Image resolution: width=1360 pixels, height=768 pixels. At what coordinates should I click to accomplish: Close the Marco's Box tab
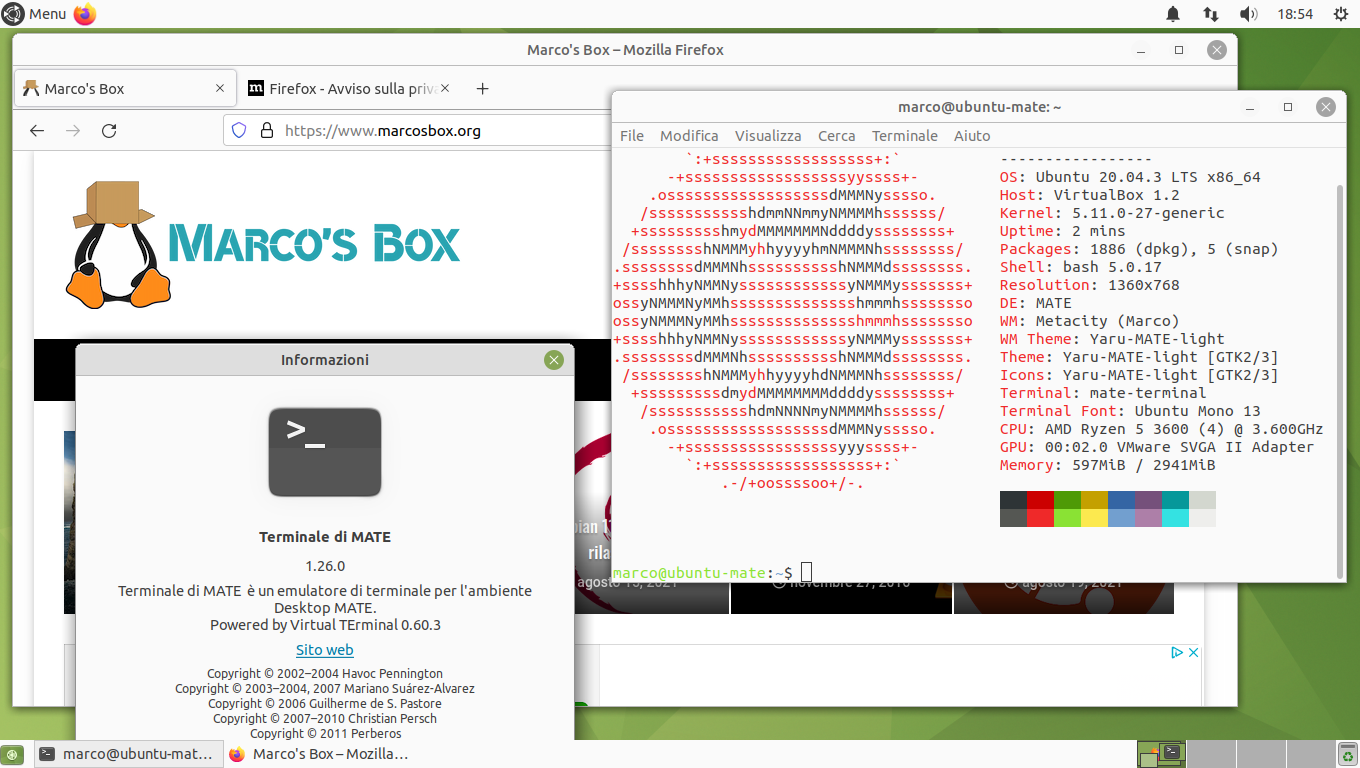(220, 88)
